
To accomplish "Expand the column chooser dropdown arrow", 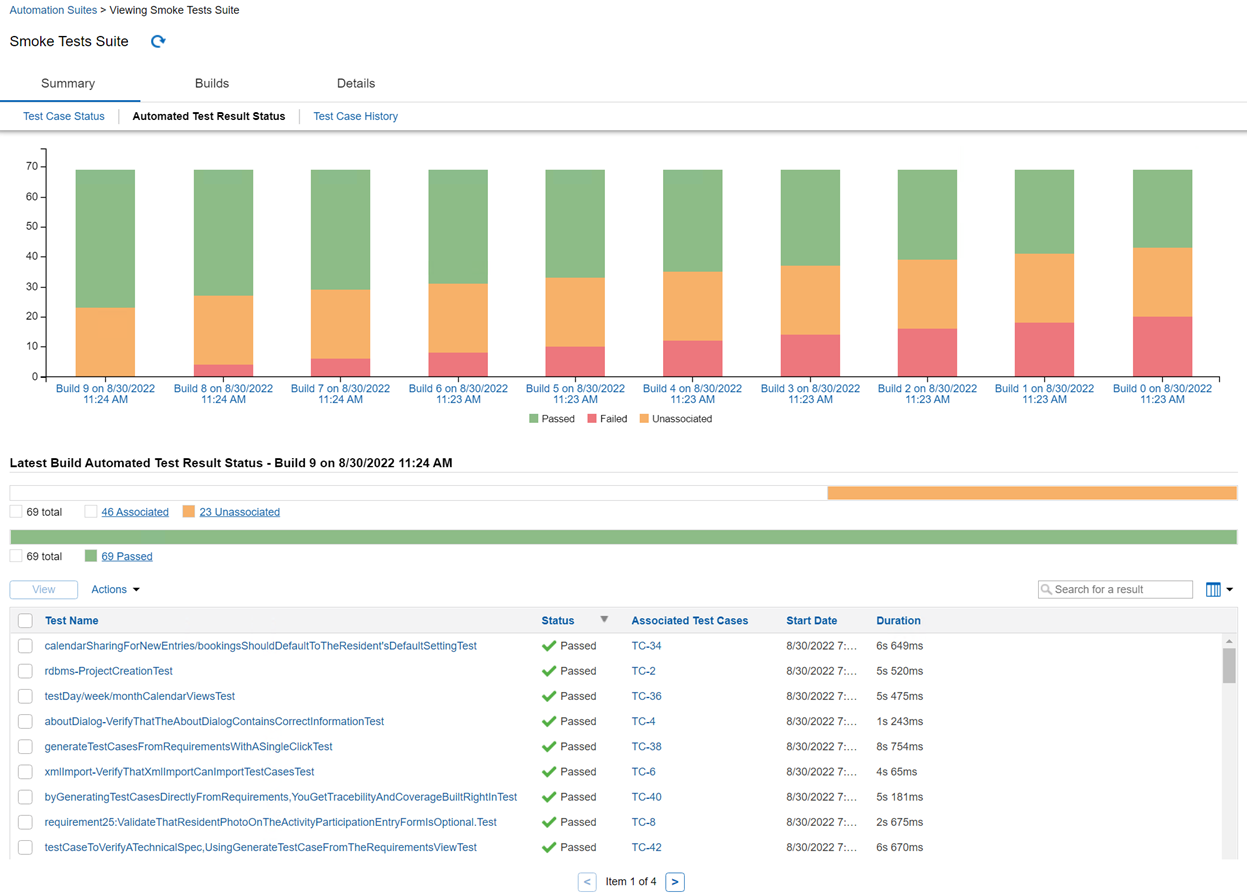I will click(1230, 590).
